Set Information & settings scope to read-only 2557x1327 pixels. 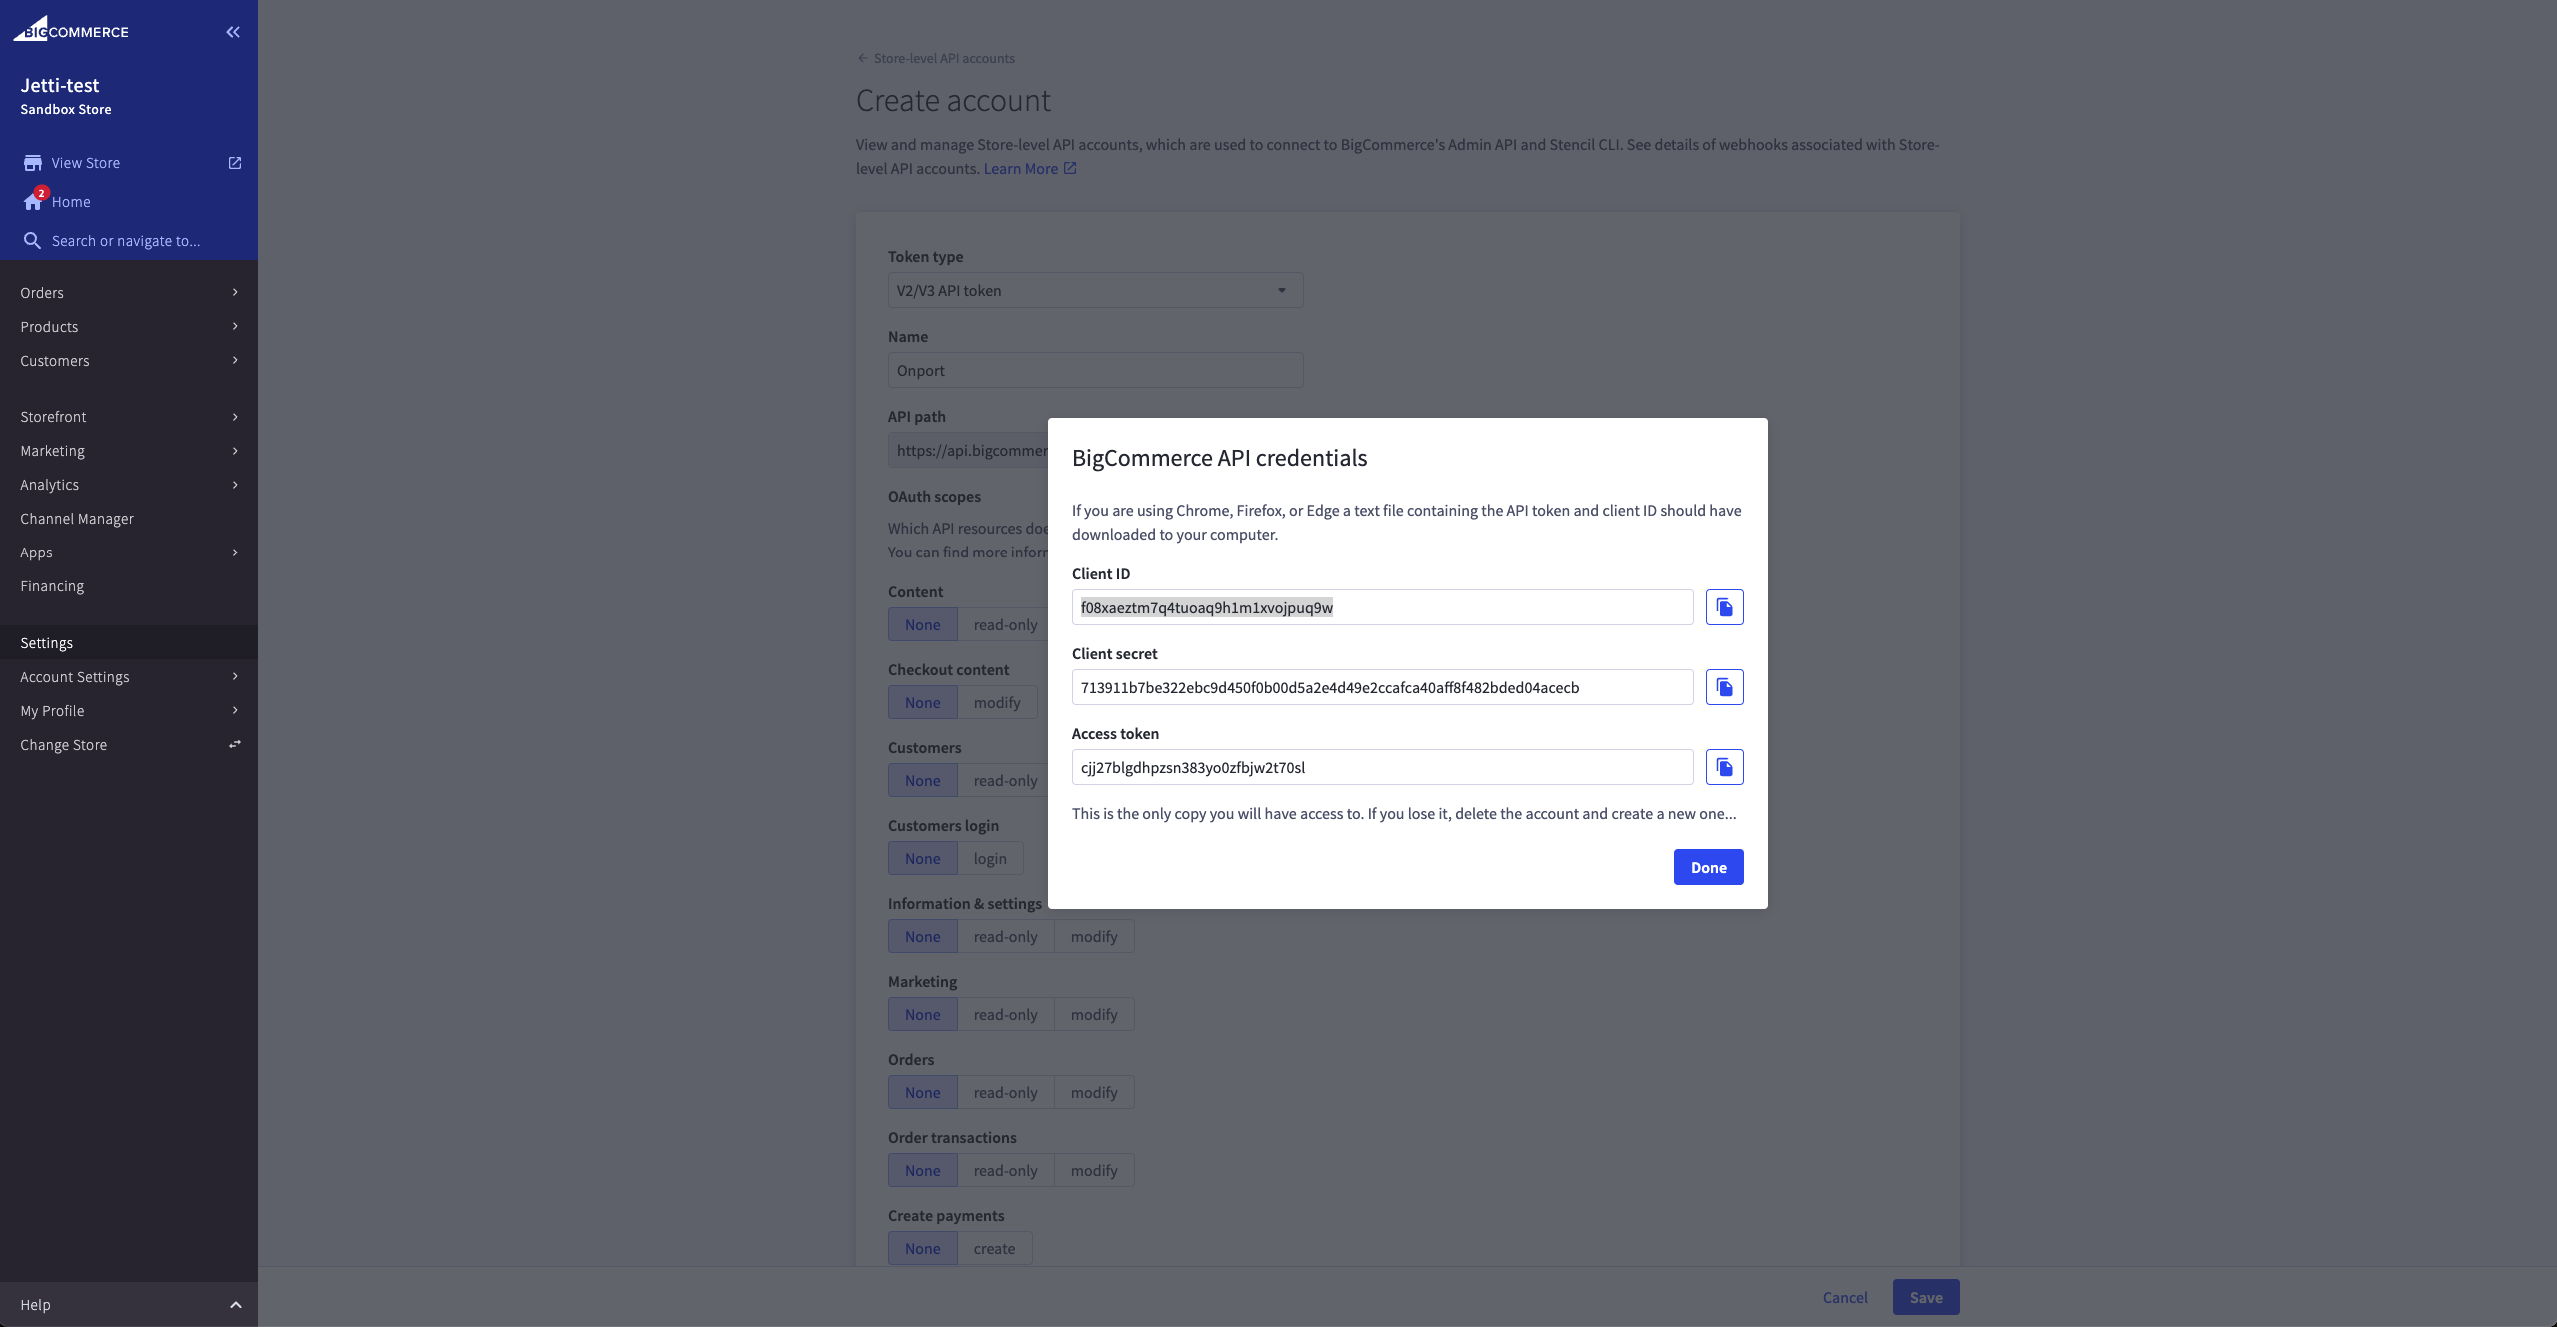1006,936
